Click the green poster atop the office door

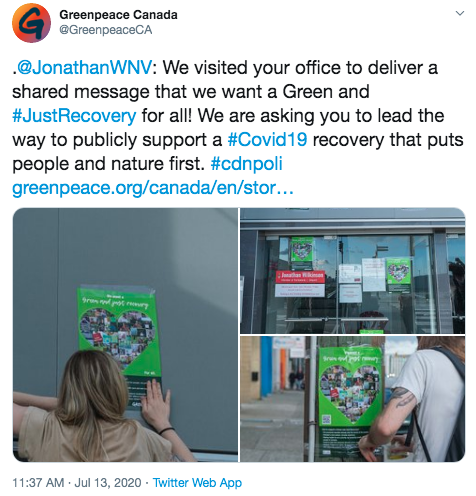point(302,253)
